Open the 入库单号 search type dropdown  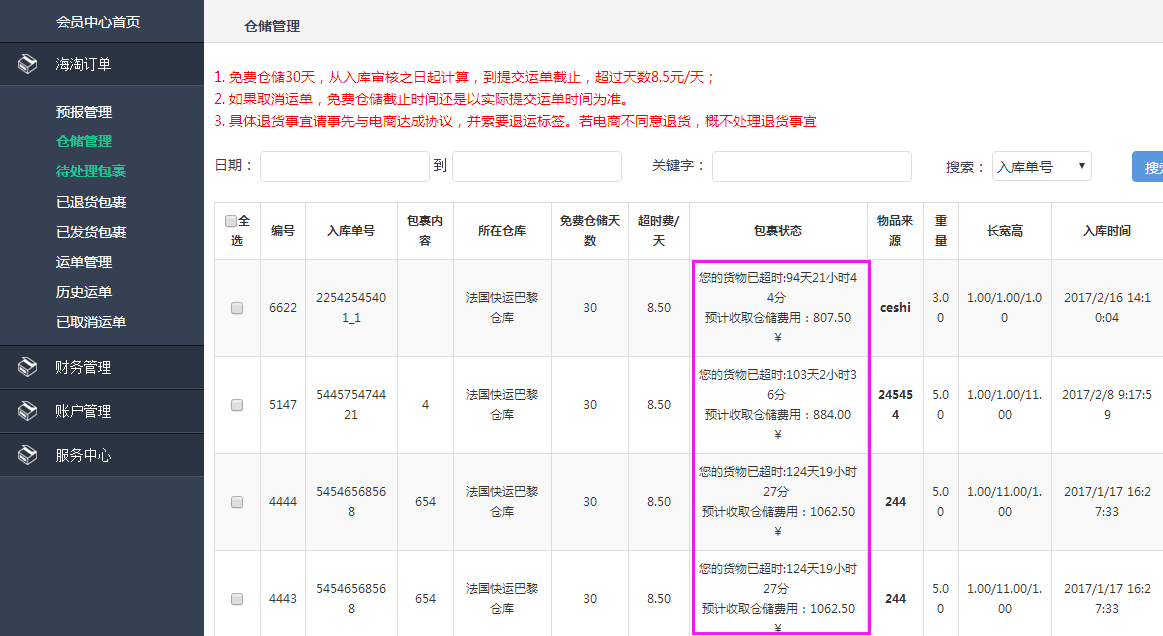[1041, 167]
